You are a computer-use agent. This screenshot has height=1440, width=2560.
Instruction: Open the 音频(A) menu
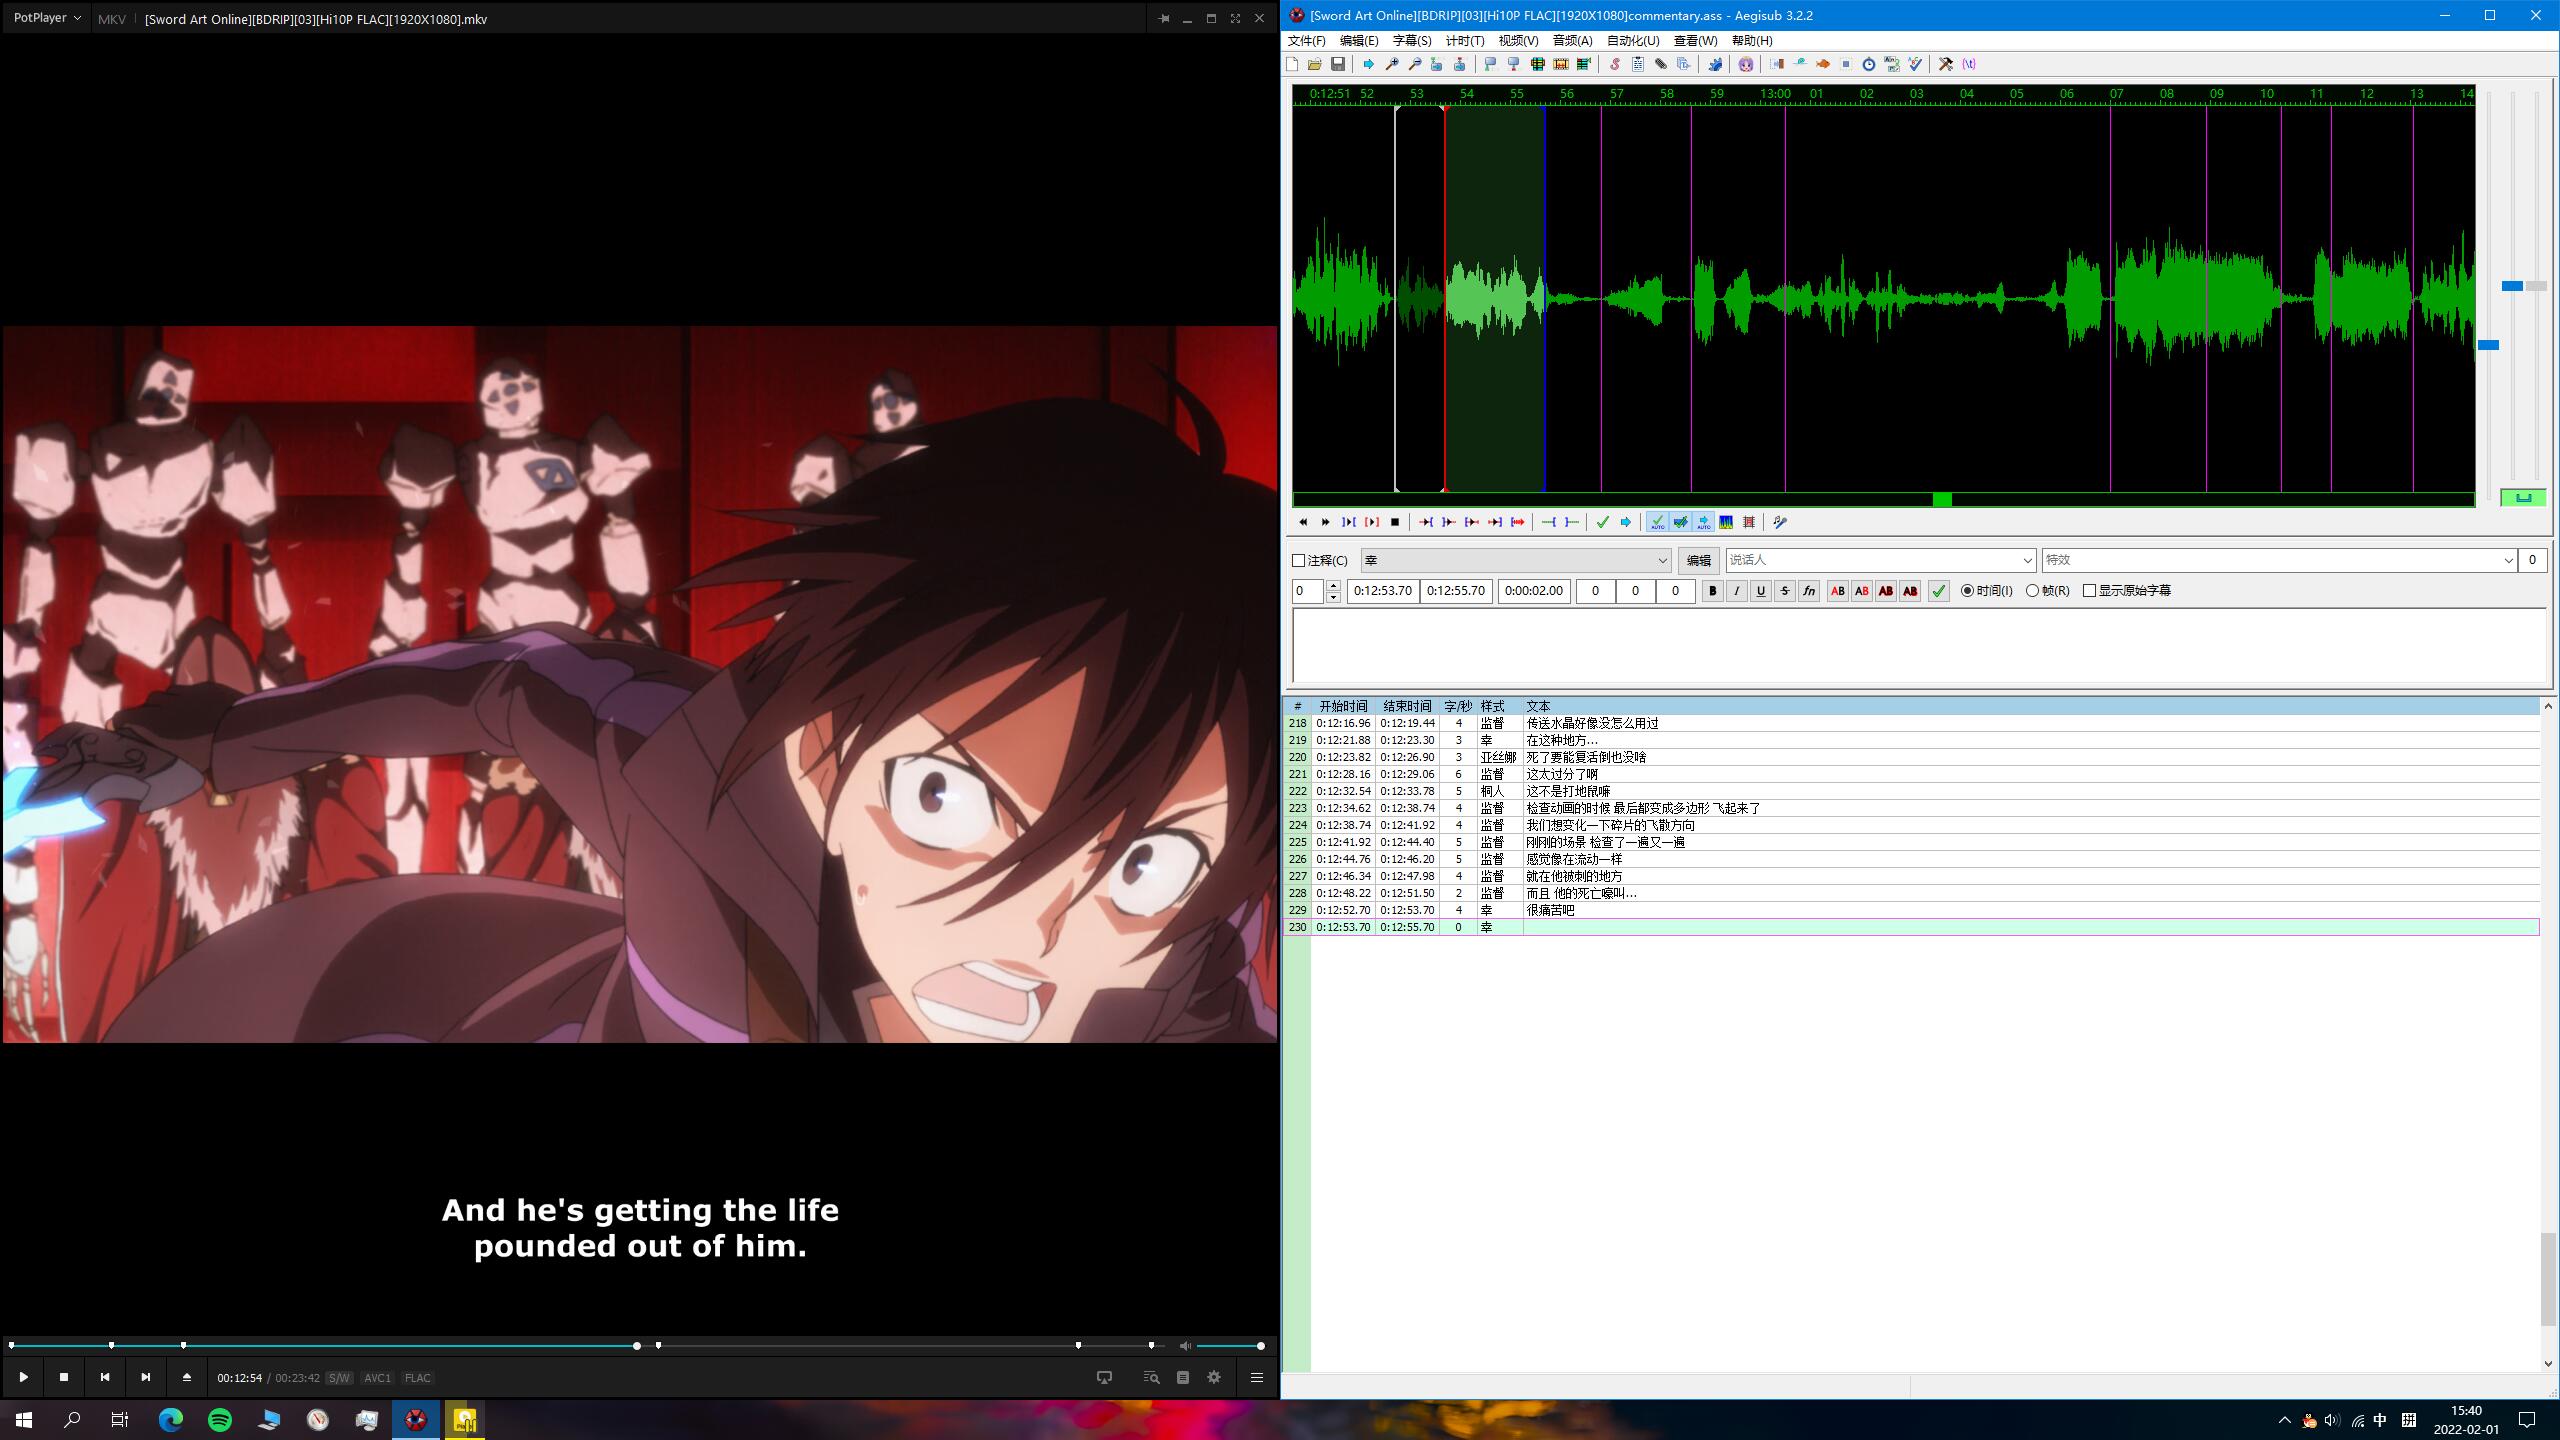tap(1572, 41)
